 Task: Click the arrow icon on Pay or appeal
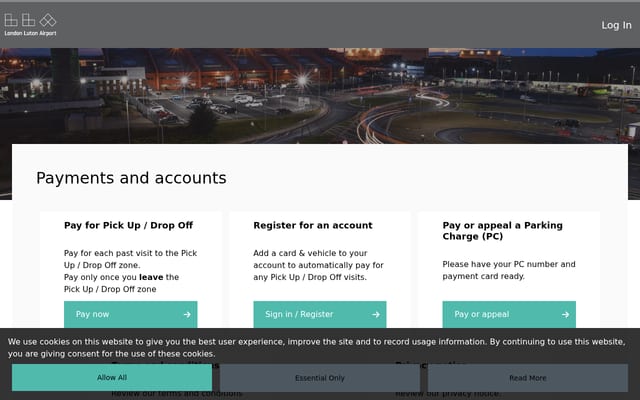tap(565, 314)
